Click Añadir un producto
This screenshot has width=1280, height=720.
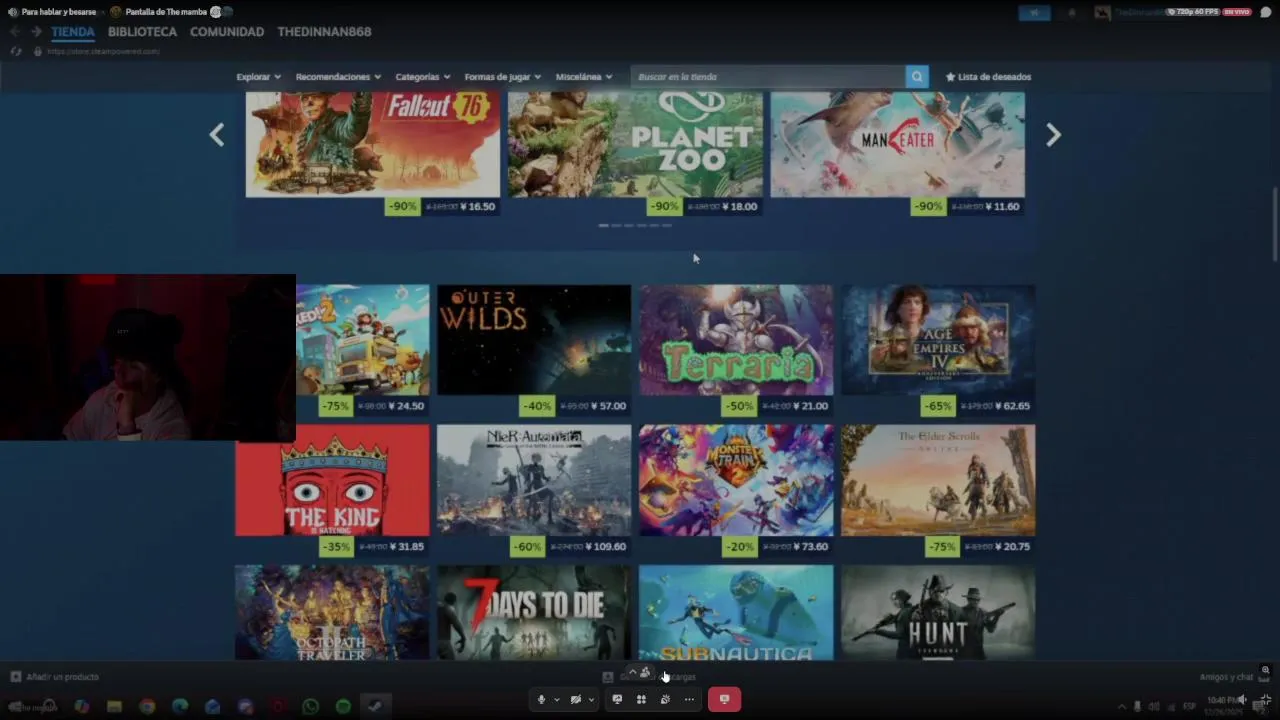[x=55, y=677]
